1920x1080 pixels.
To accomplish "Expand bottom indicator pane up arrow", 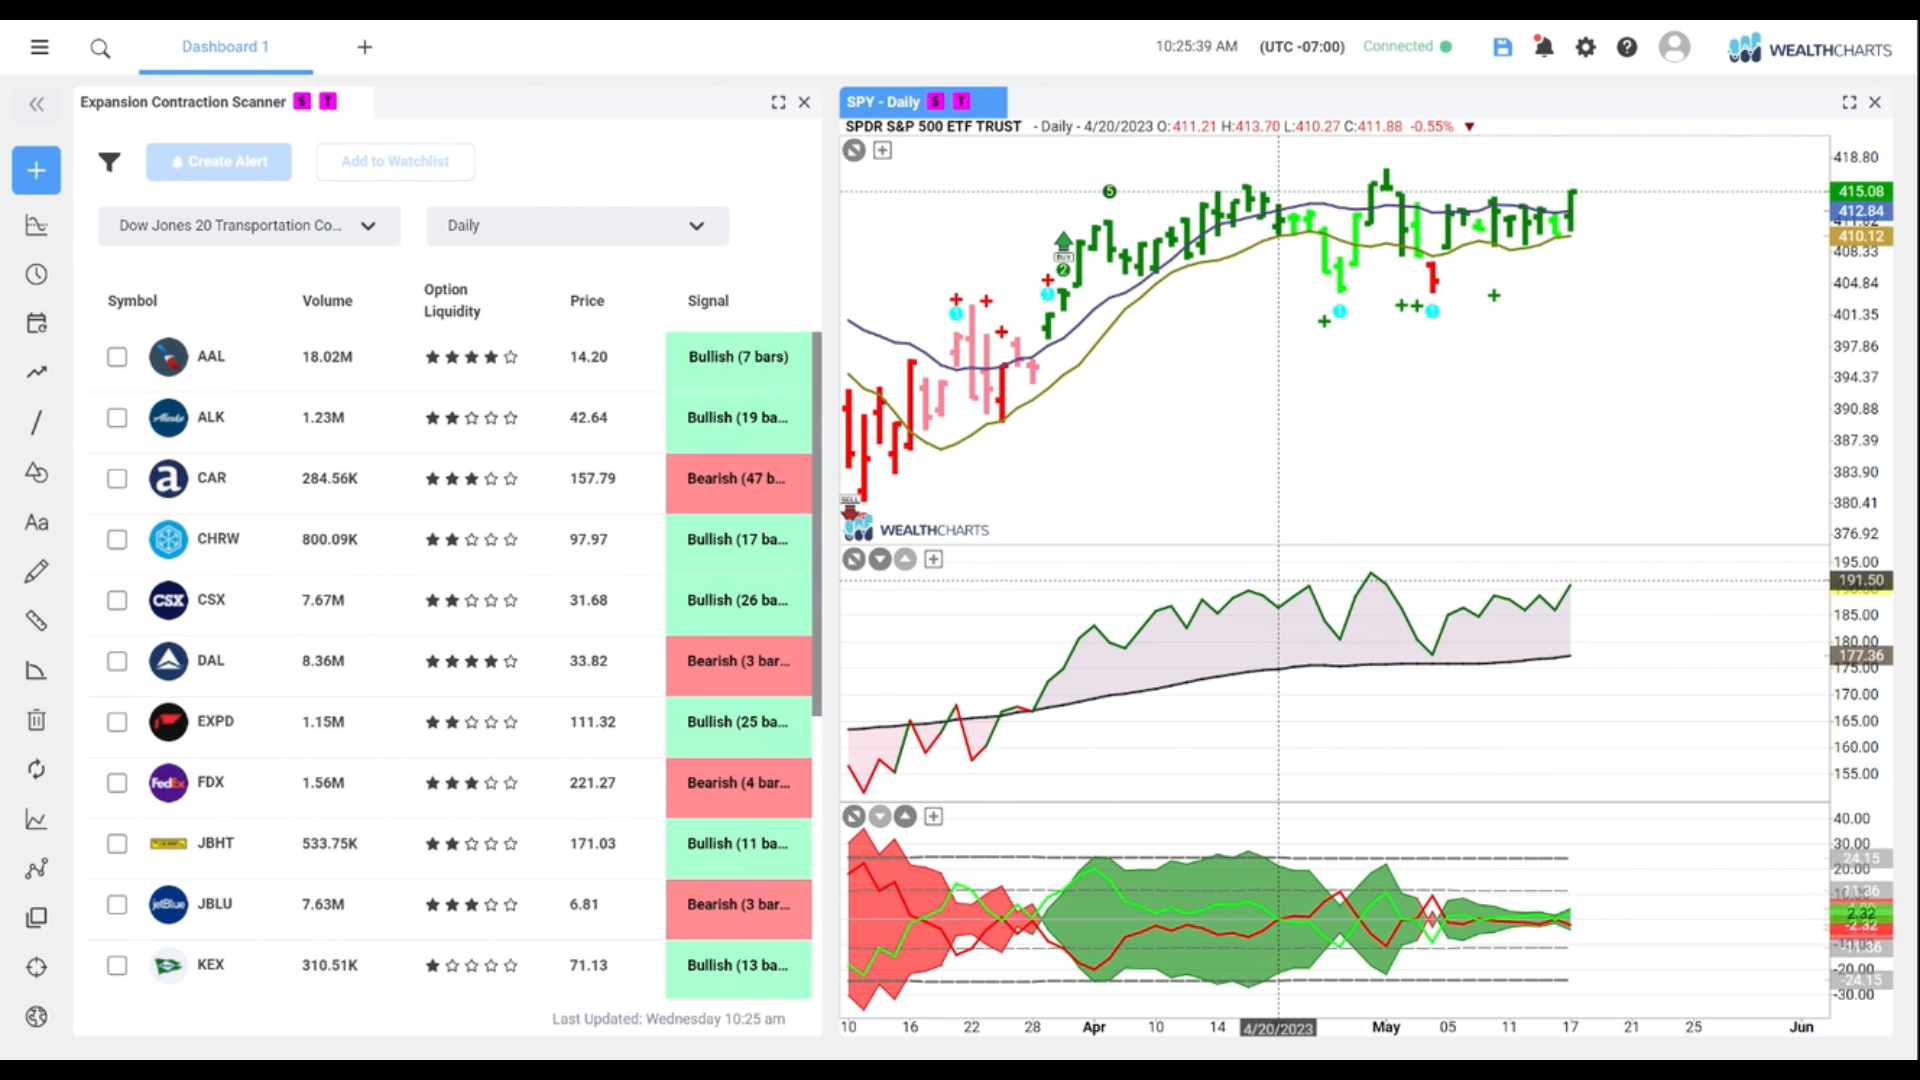I will pyautogui.click(x=905, y=817).
